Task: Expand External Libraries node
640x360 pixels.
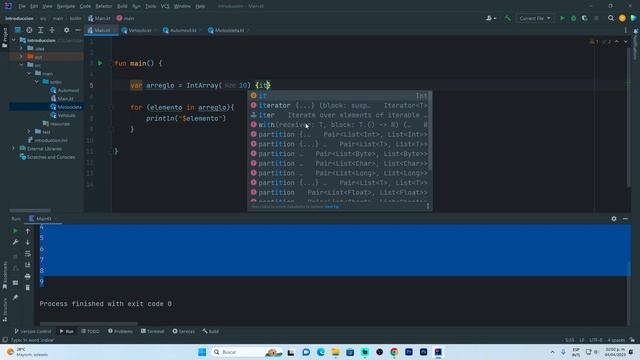Action: pos(14,149)
